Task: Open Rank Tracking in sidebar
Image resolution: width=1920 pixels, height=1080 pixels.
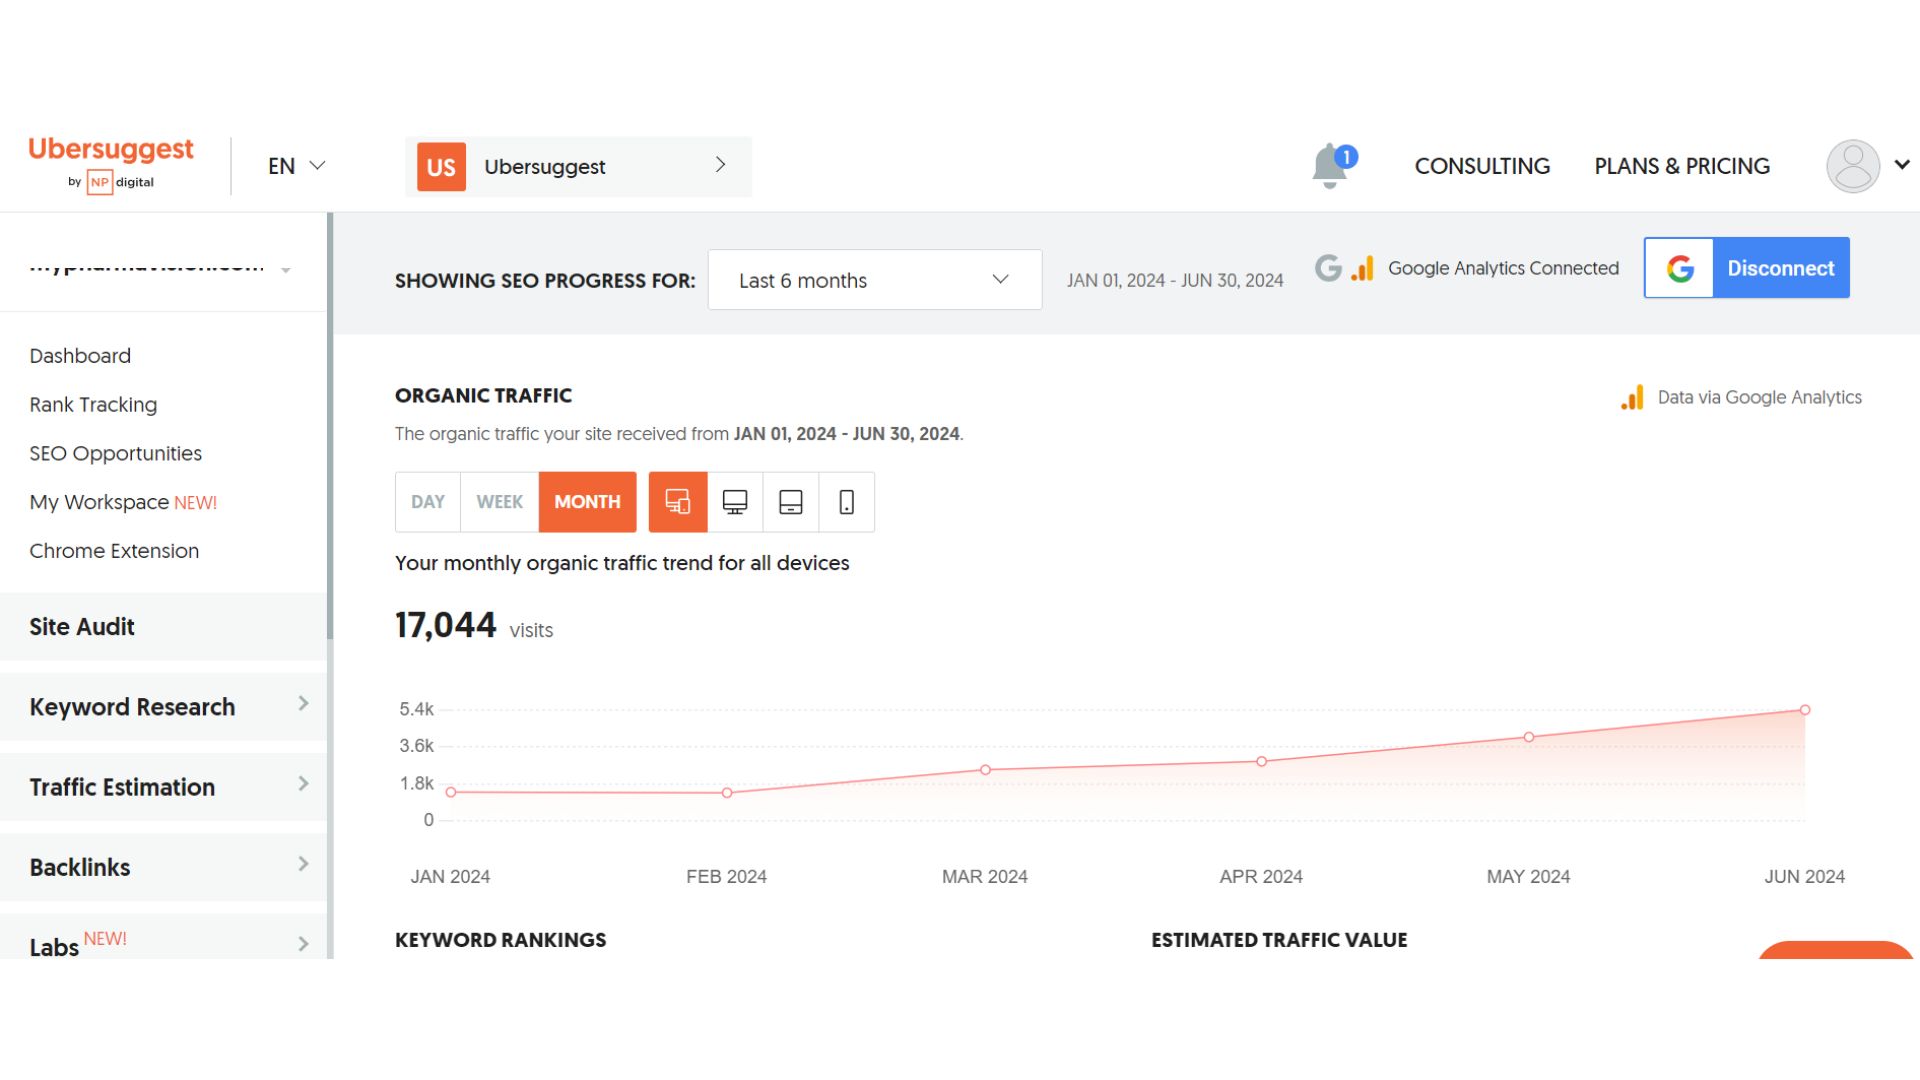Action: pos(93,405)
